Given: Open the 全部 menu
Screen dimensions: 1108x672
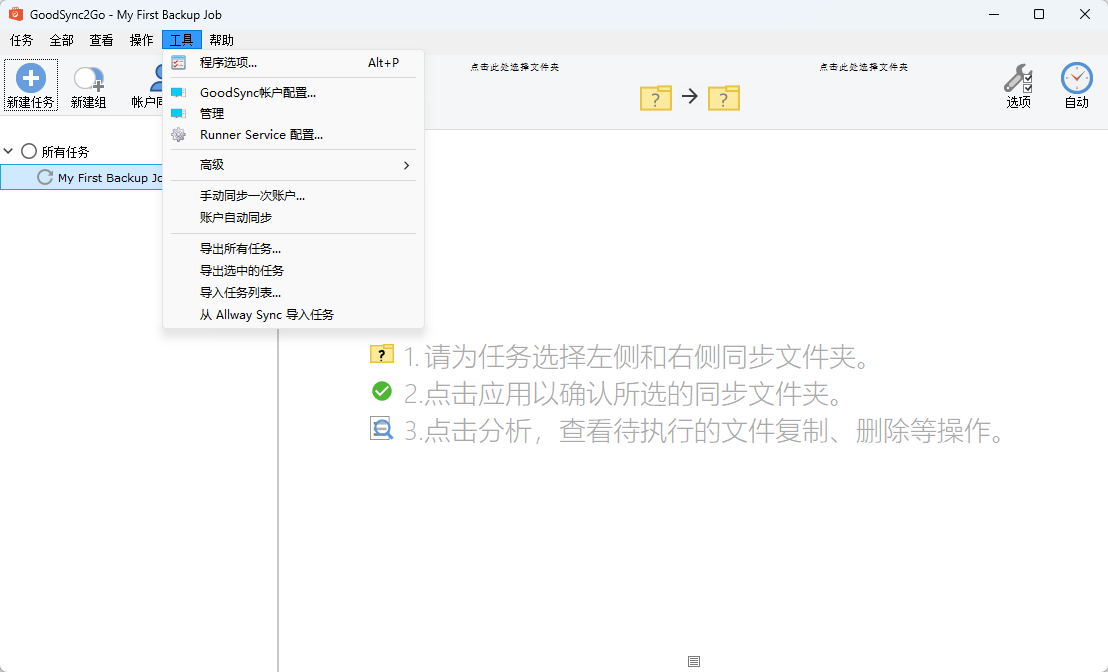Looking at the screenshot, I should [x=61, y=40].
